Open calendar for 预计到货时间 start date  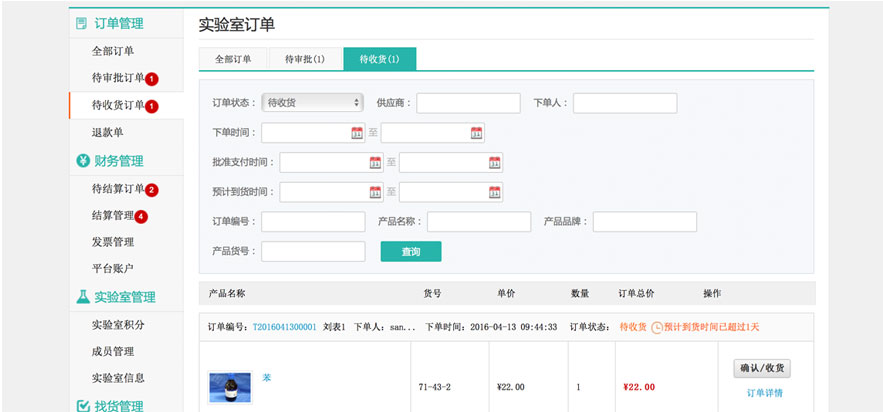(375, 193)
